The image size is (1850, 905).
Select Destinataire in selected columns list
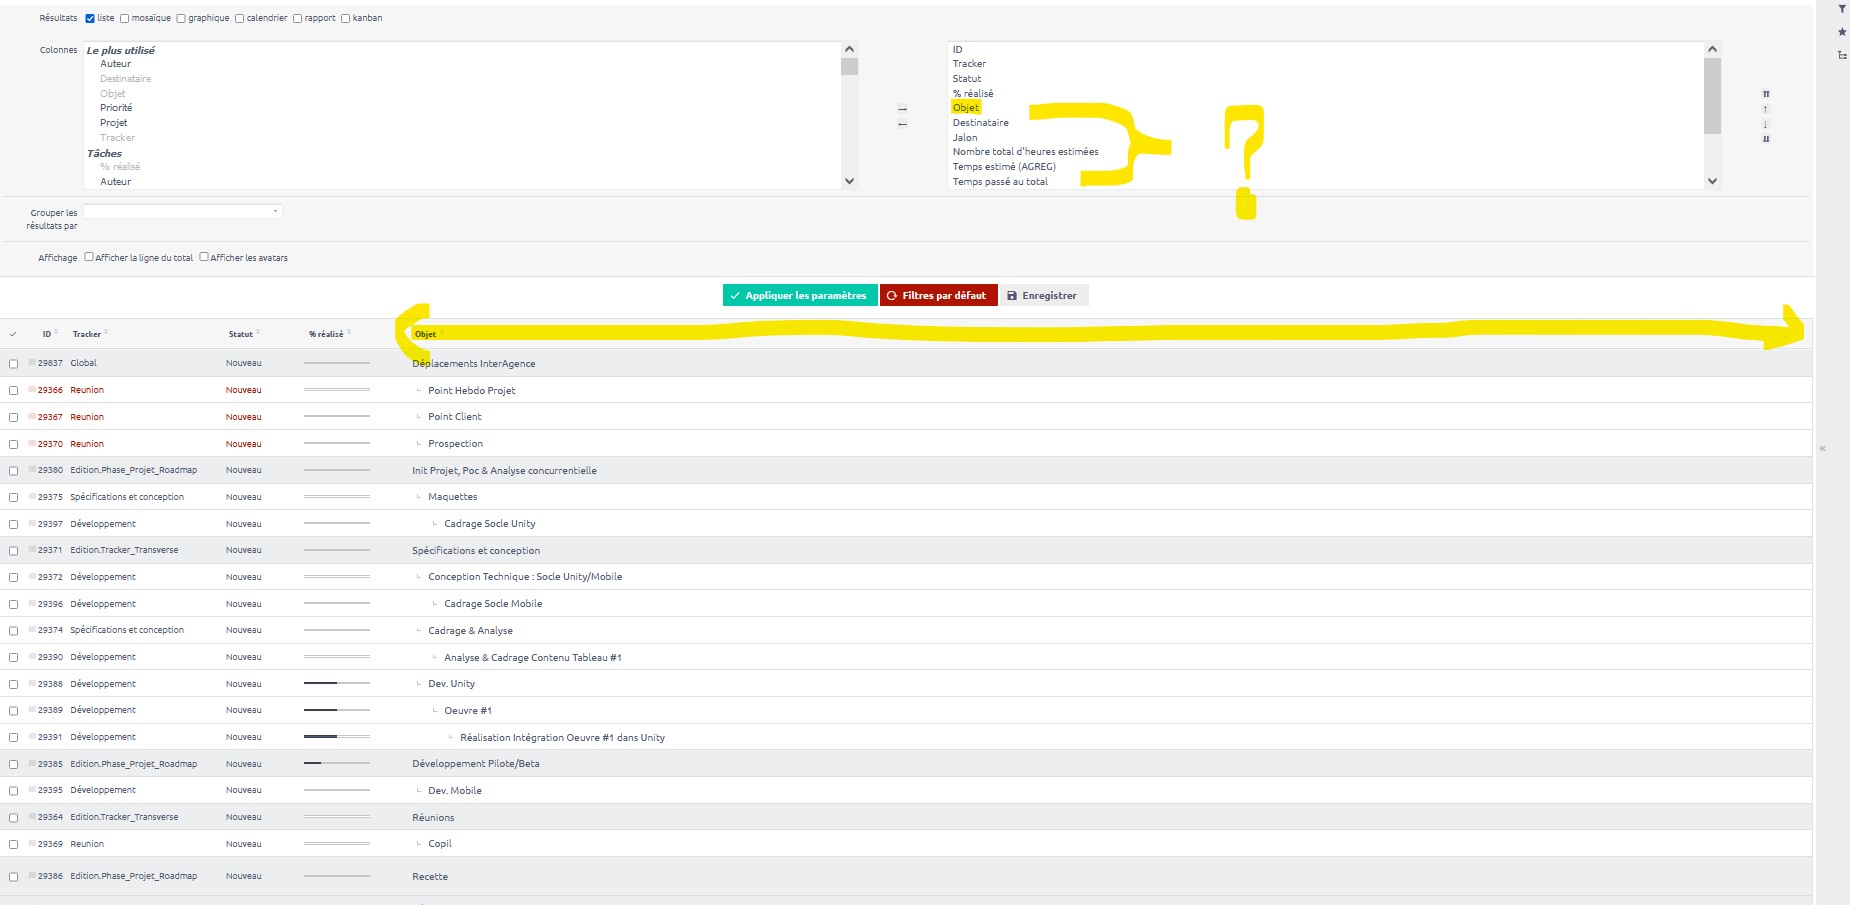point(980,123)
